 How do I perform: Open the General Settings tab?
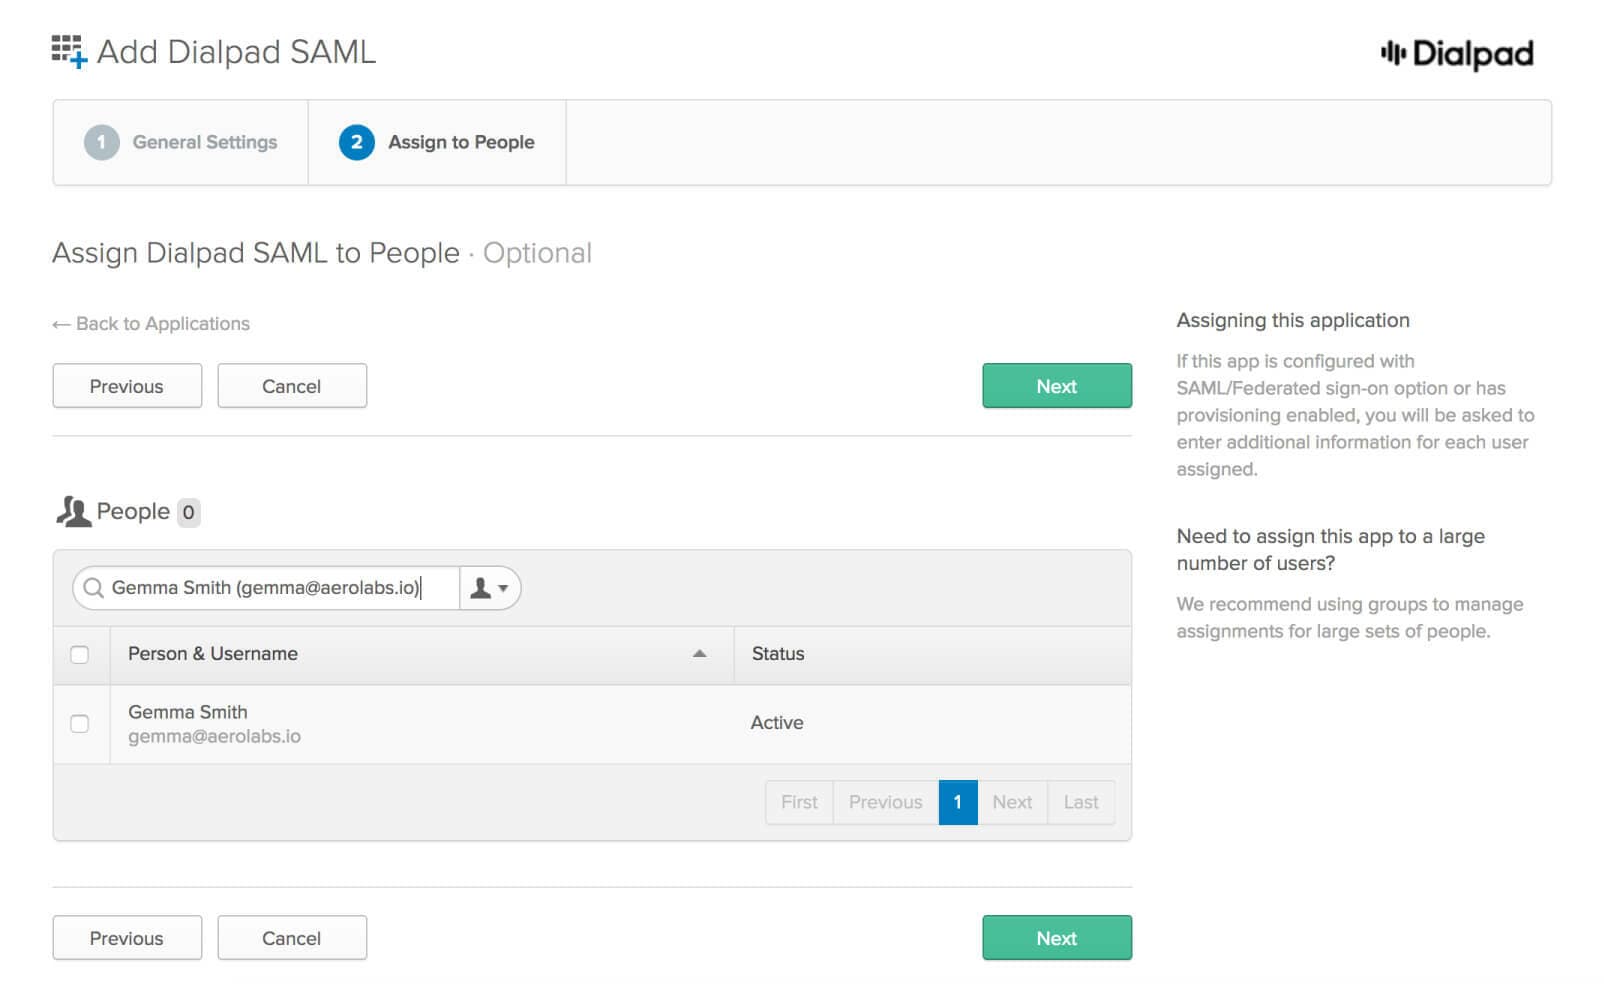[x=204, y=143]
